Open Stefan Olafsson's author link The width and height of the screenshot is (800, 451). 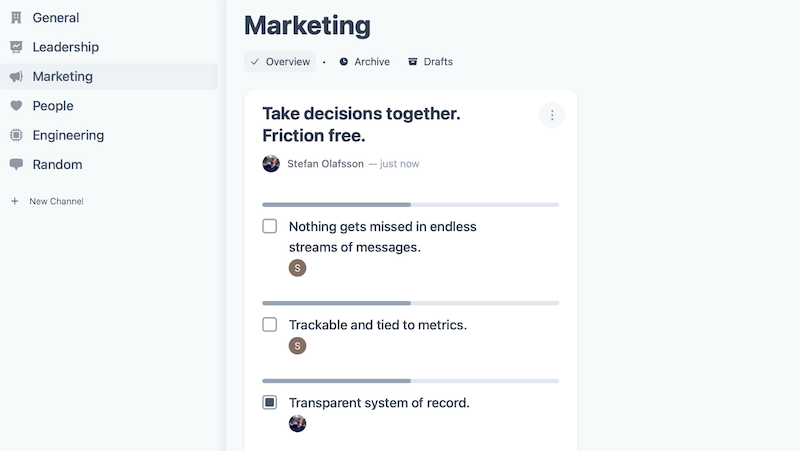326,164
